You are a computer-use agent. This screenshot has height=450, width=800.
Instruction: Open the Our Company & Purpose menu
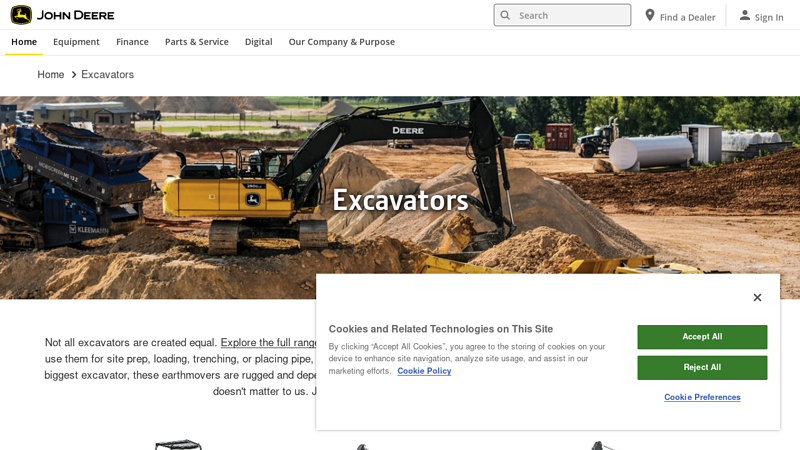tap(342, 42)
